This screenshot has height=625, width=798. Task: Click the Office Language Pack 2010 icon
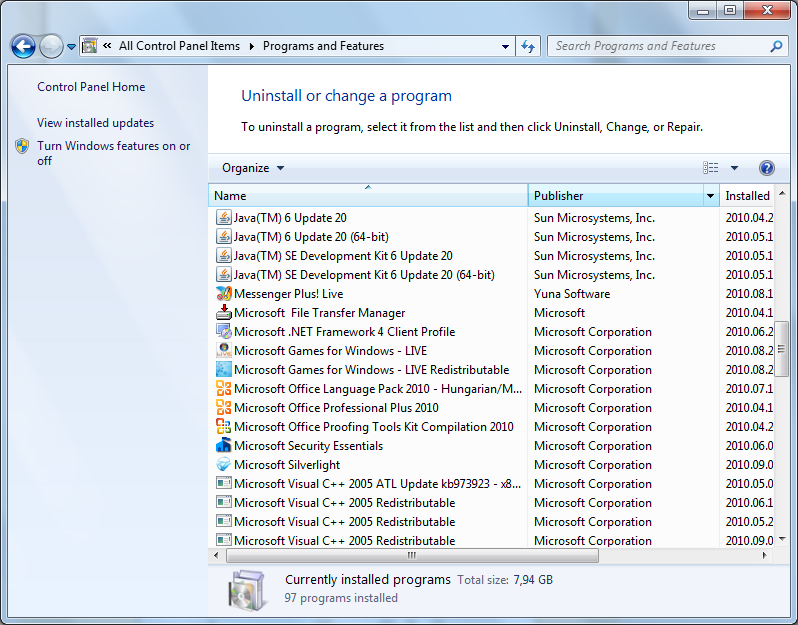[223, 388]
